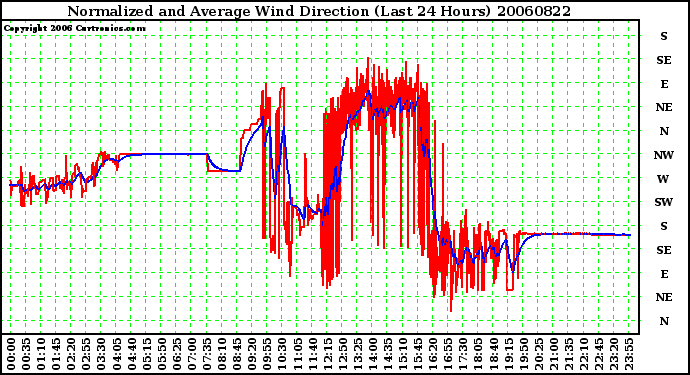Click the '08:10' time axis label
Image resolution: width=690 pixels, height=375 pixels.
tap(221, 354)
